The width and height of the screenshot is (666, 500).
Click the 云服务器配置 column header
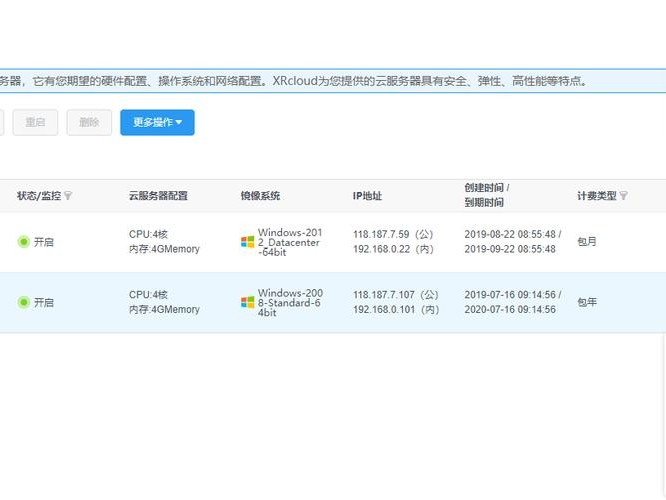(x=158, y=196)
